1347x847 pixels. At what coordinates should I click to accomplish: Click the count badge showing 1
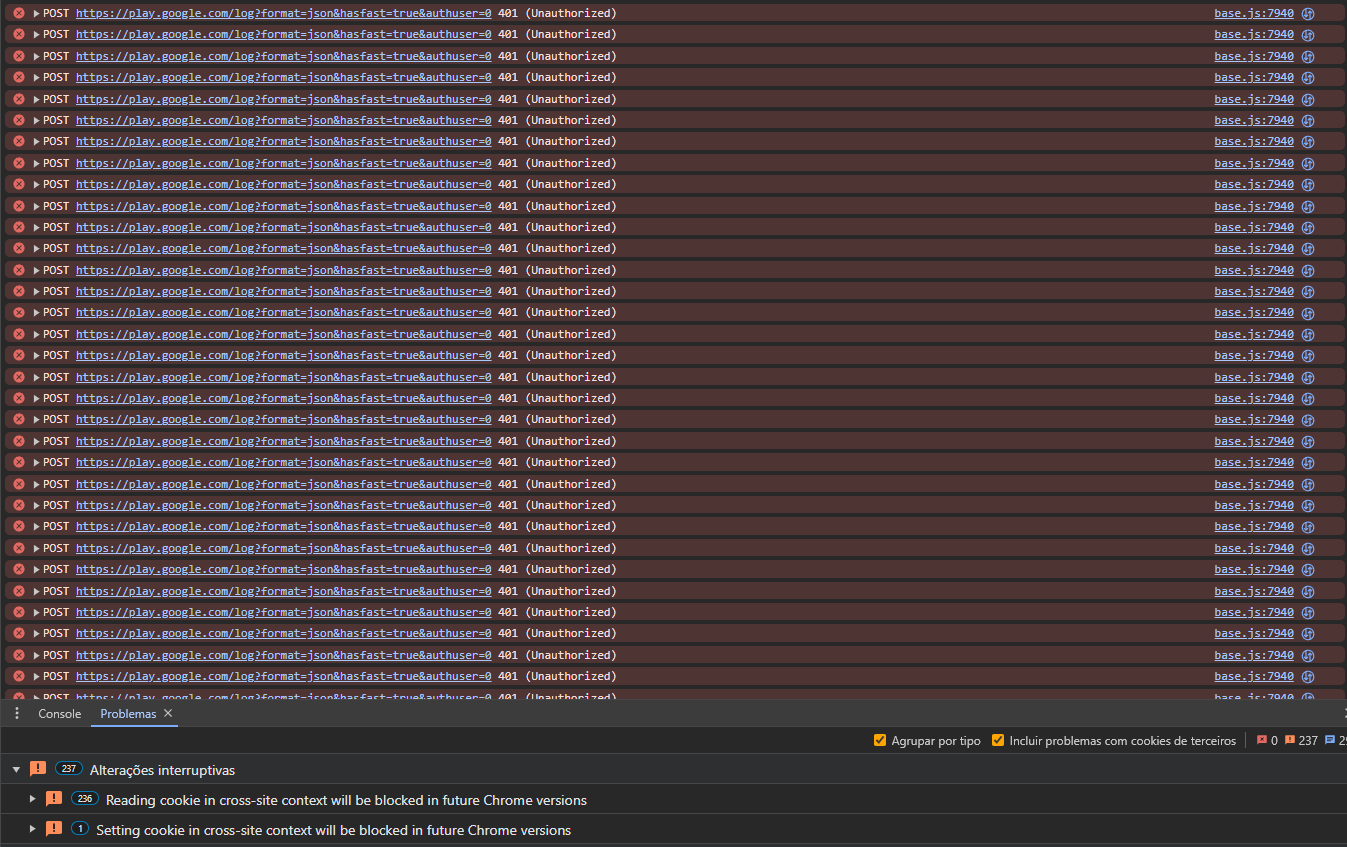tap(80, 829)
